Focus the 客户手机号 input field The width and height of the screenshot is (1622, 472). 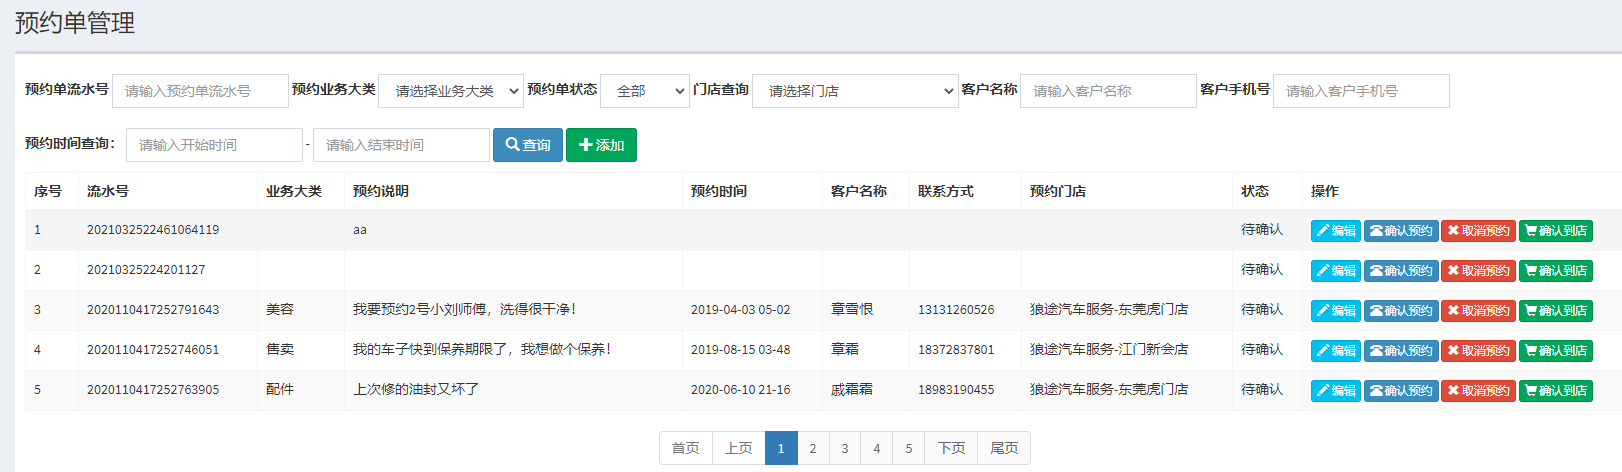coord(1361,91)
